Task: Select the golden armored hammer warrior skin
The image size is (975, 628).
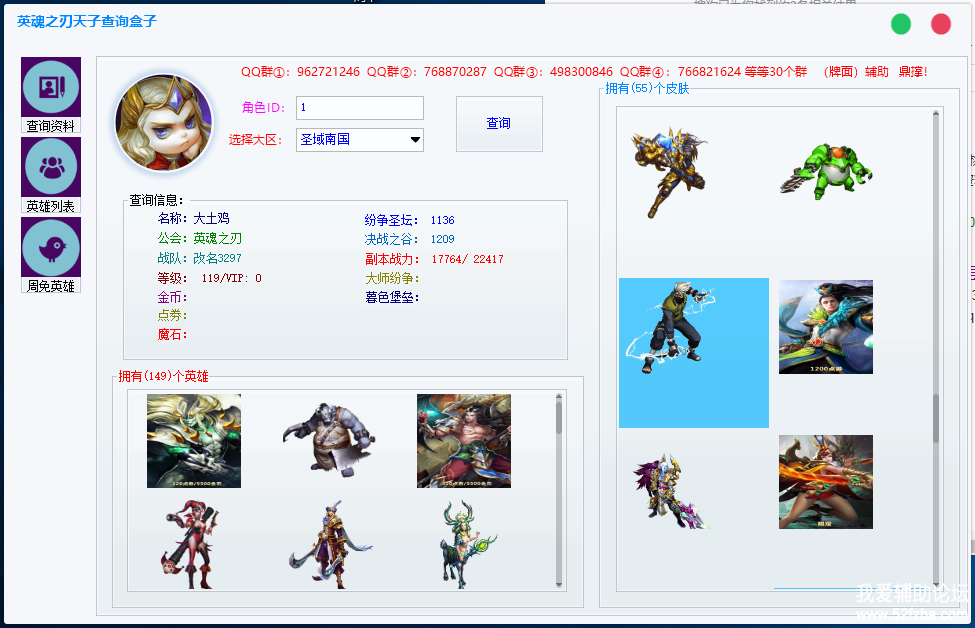Action: click(670, 172)
